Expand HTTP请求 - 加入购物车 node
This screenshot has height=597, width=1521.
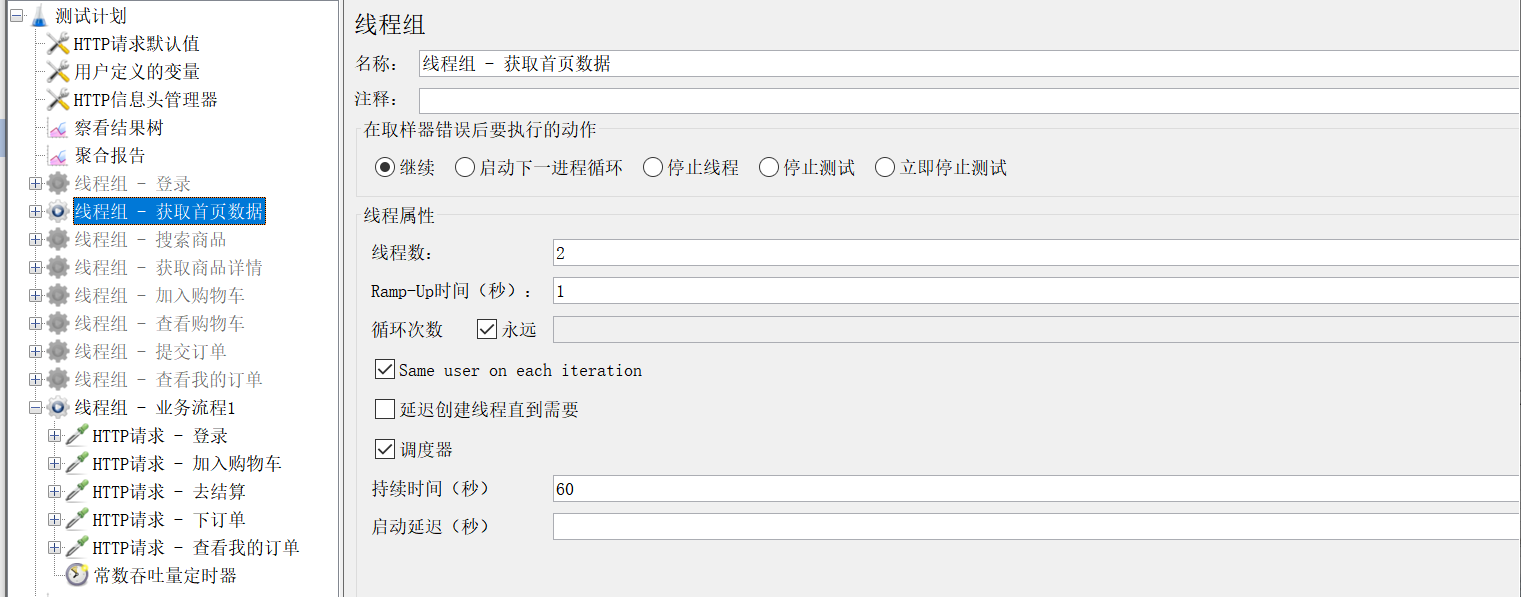[55, 464]
